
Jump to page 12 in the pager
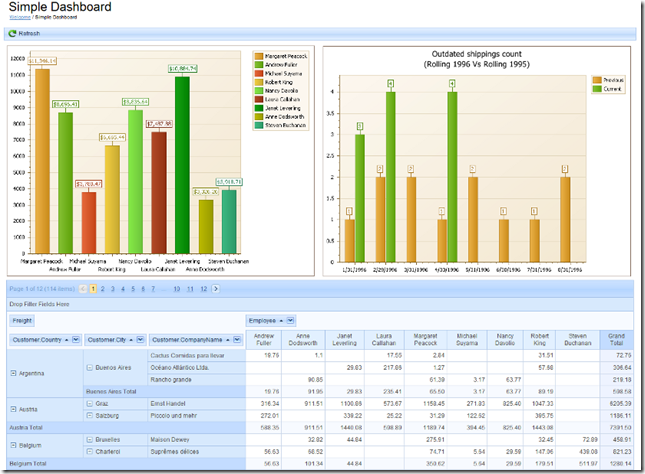[x=204, y=289]
